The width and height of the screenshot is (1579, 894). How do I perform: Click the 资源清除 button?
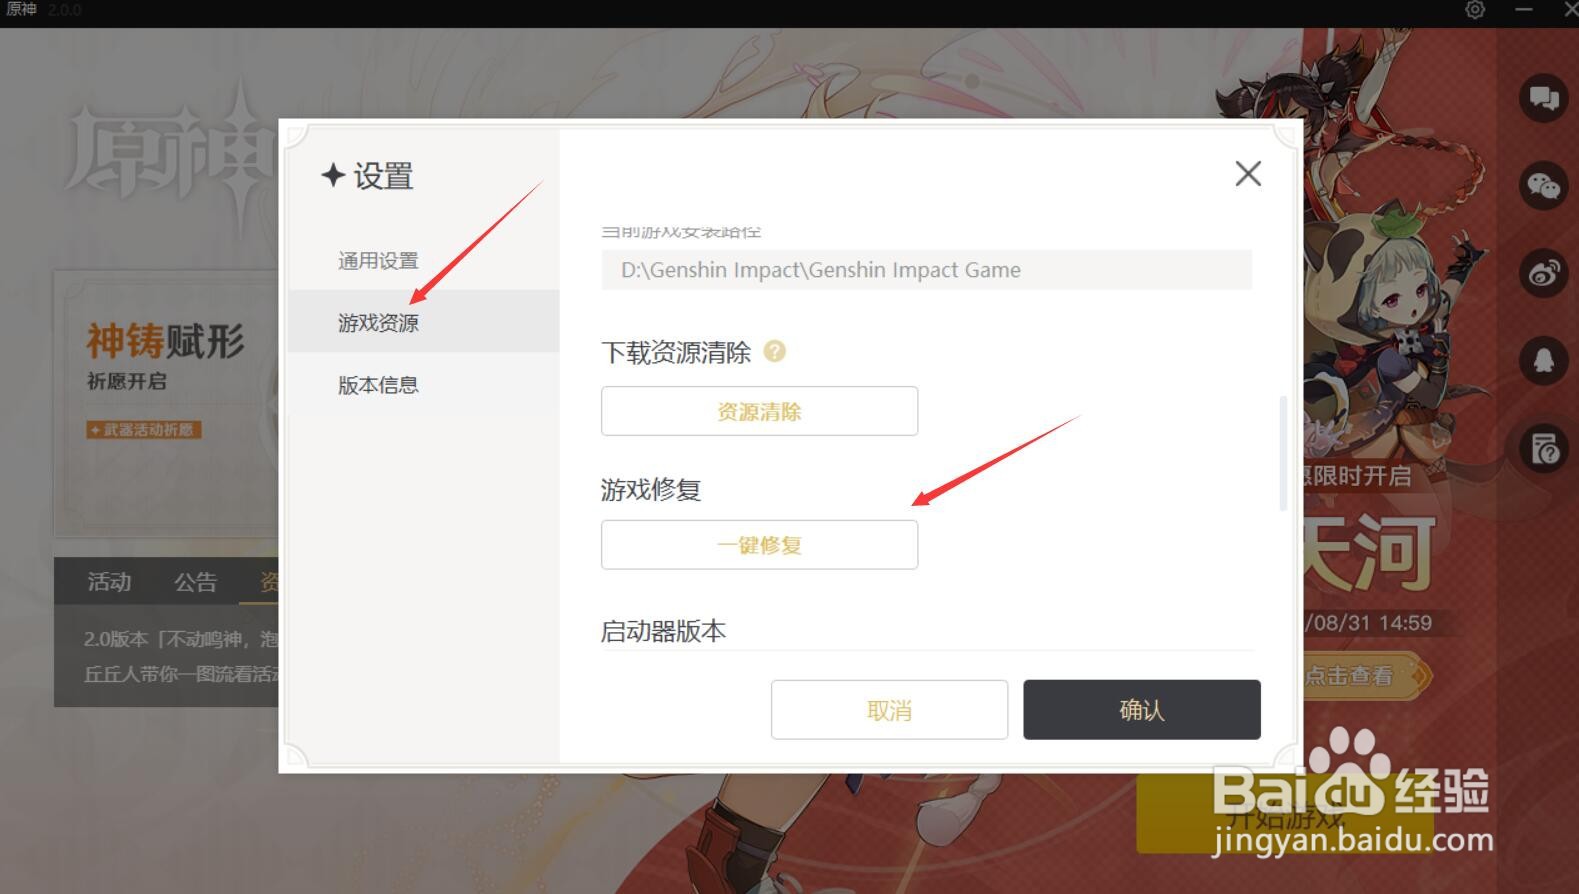point(759,411)
